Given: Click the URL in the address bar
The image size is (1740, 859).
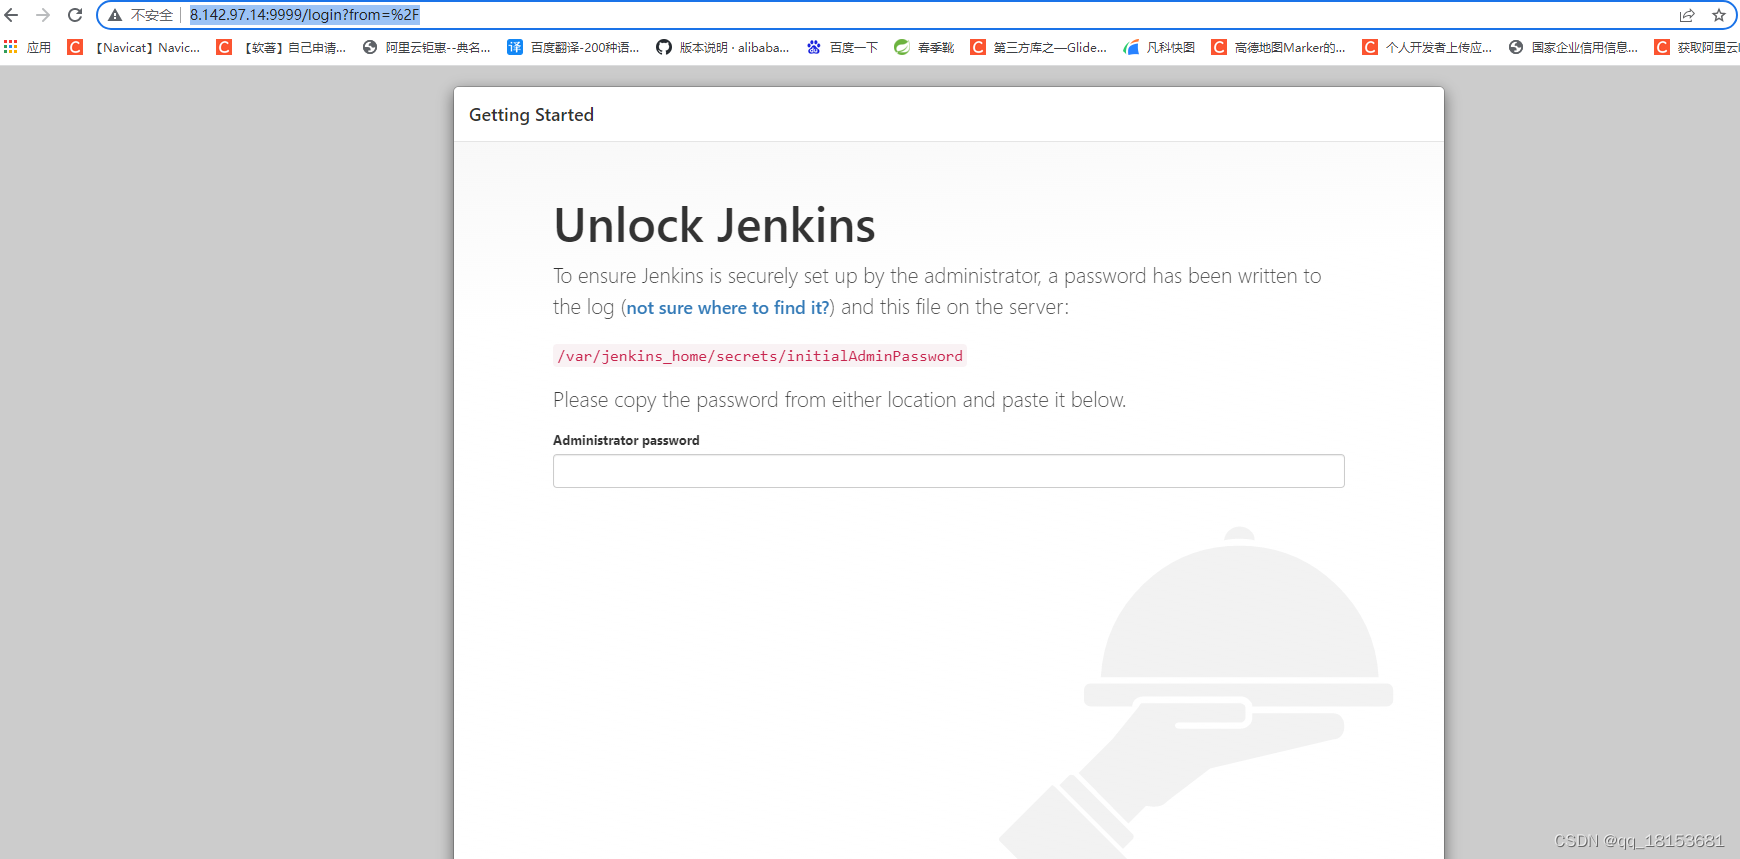Looking at the screenshot, I should pyautogui.click(x=305, y=15).
